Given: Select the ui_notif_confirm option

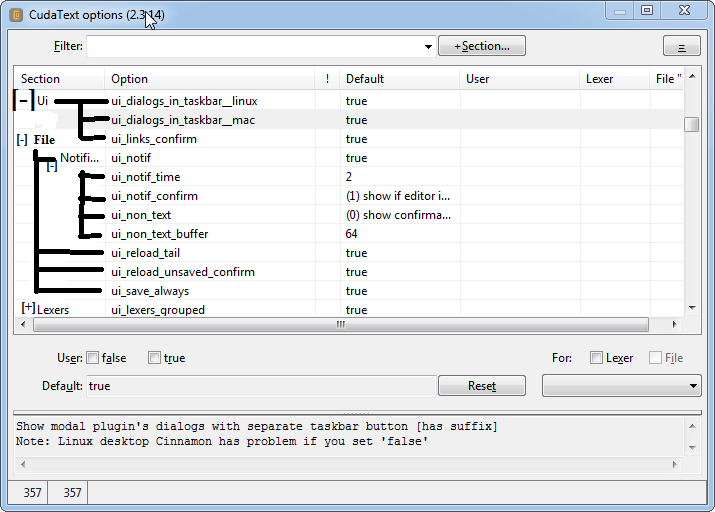Looking at the screenshot, I should pos(154,196).
